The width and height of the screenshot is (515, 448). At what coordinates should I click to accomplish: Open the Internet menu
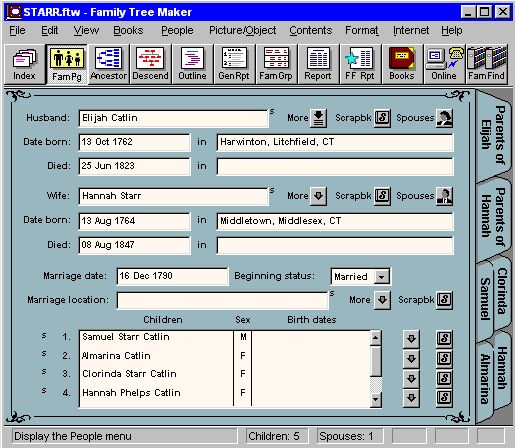tap(411, 30)
